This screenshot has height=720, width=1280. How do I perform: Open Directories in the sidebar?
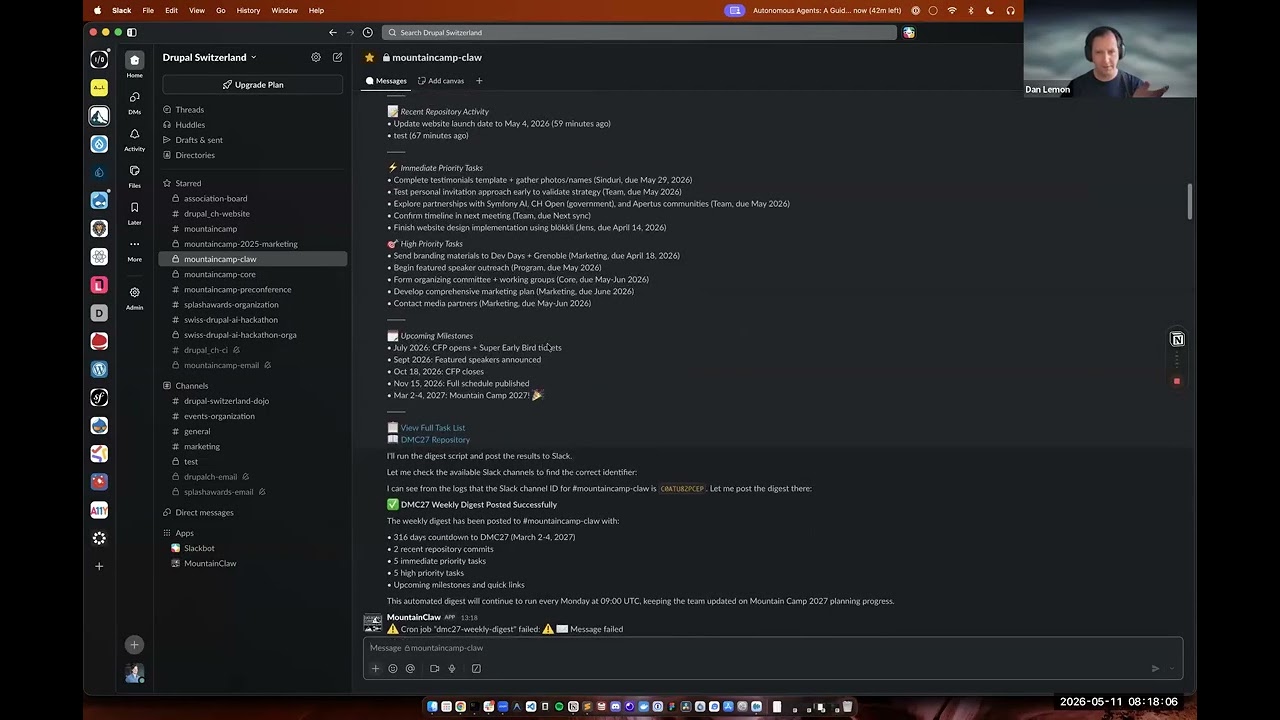[195, 155]
